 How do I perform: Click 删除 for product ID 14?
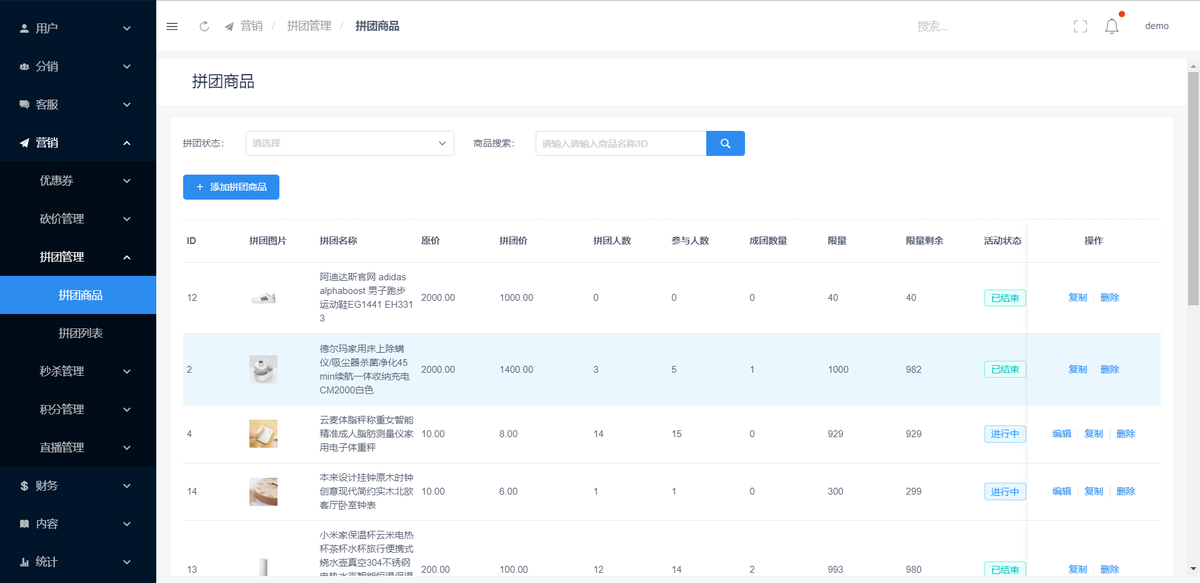pyautogui.click(x=1126, y=492)
